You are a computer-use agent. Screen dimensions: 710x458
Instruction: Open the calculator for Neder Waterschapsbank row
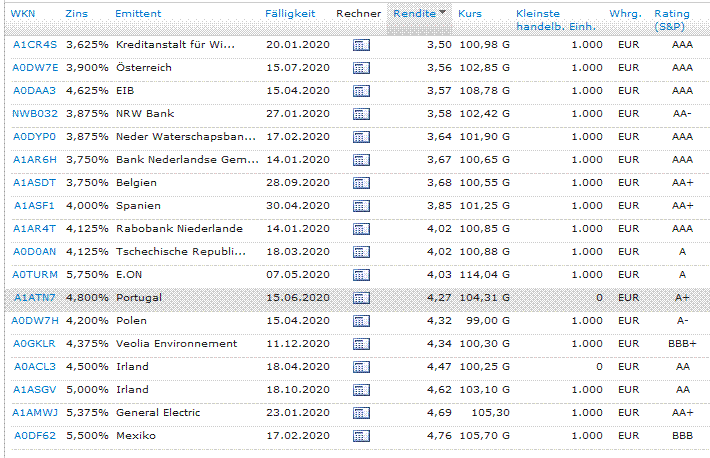pos(361,137)
